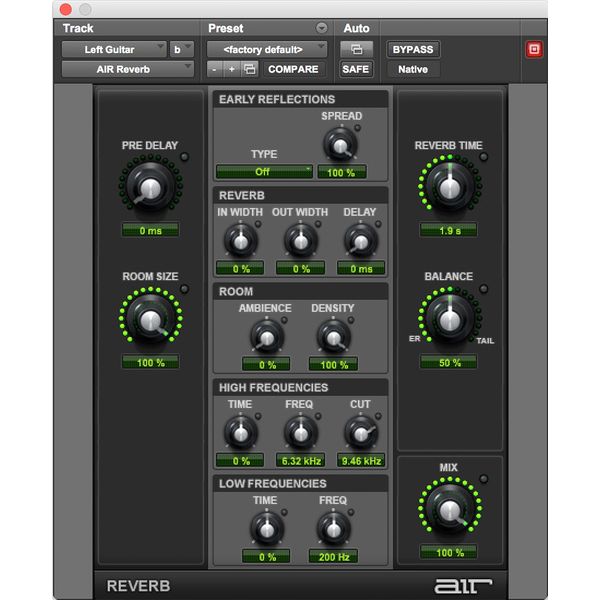Toggle the automation LED beside Pre Delay
Viewport: 600px width, 600px height.
coord(184,157)
